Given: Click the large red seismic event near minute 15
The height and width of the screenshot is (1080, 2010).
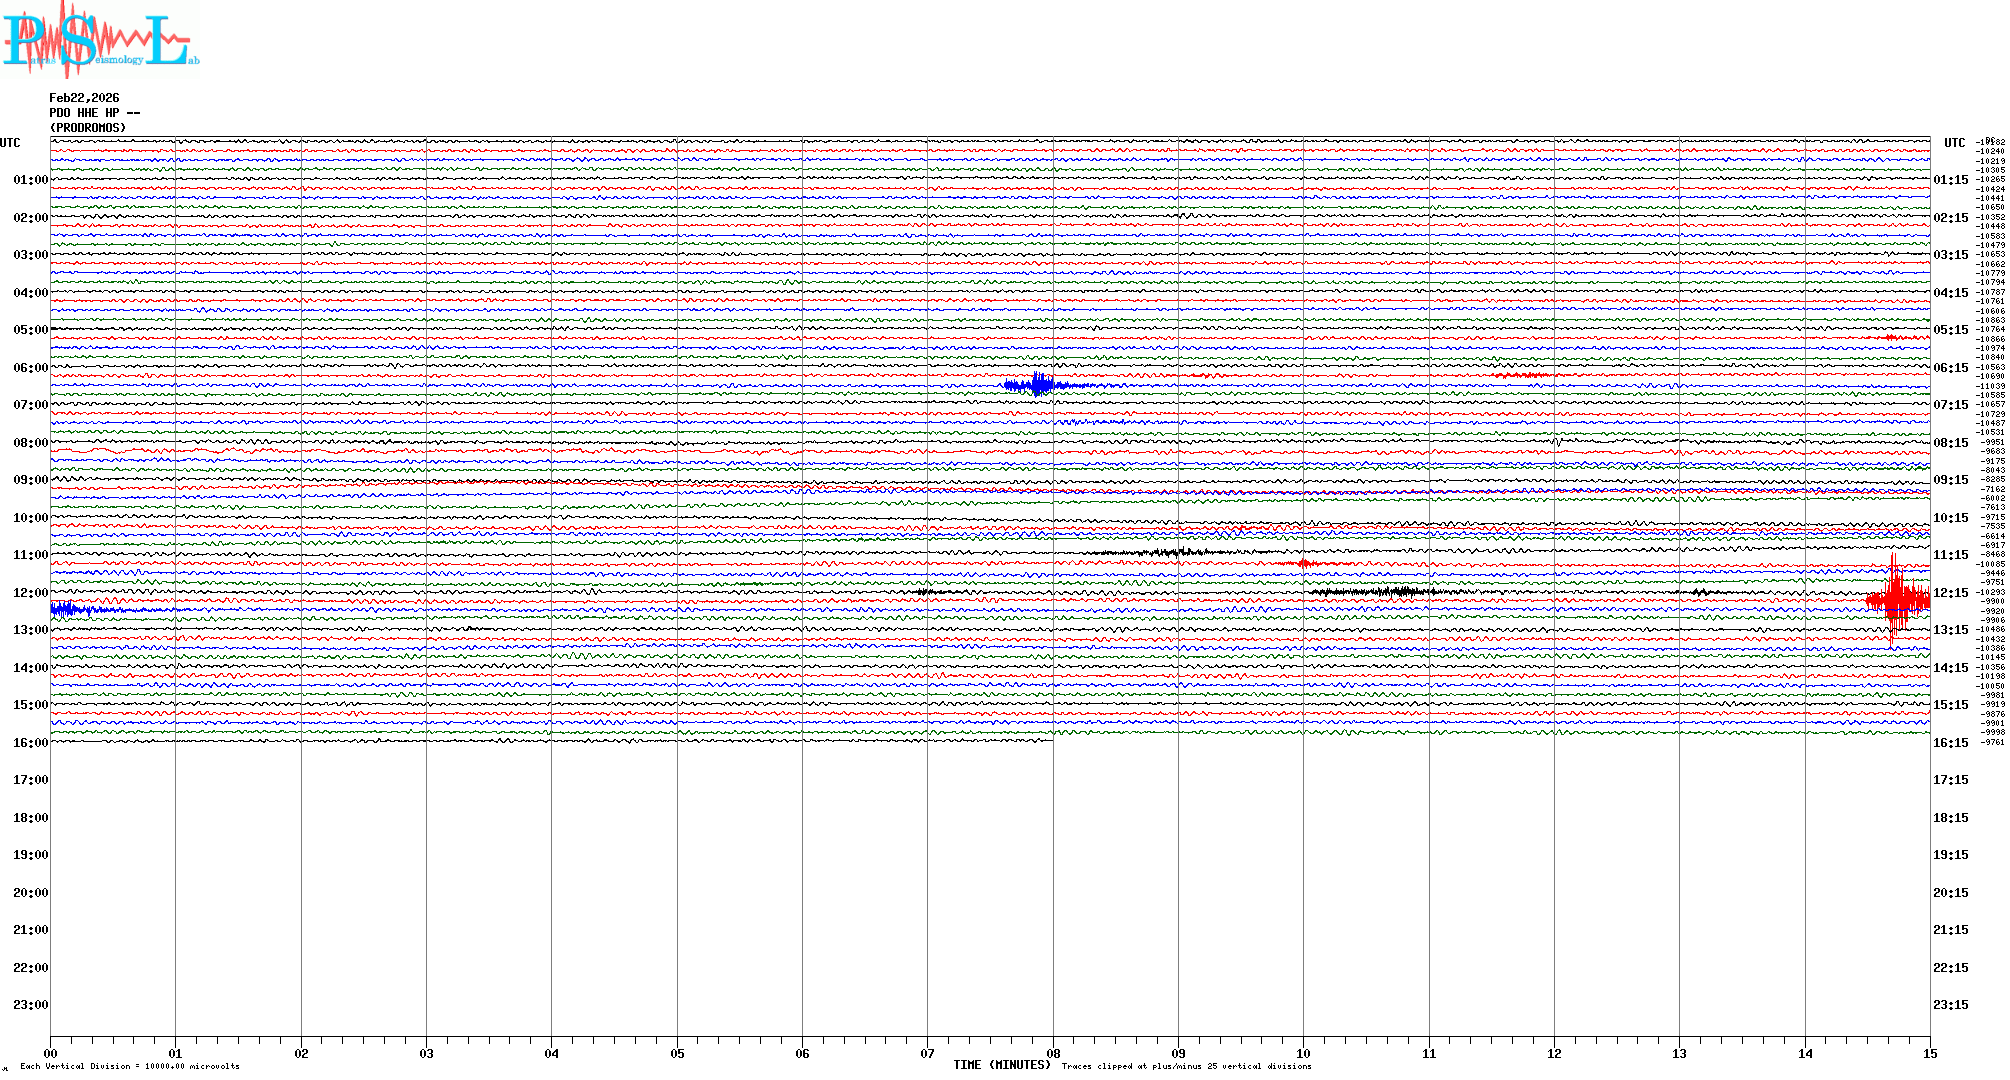Looking at the screenshot, I should pos(1896,600).
